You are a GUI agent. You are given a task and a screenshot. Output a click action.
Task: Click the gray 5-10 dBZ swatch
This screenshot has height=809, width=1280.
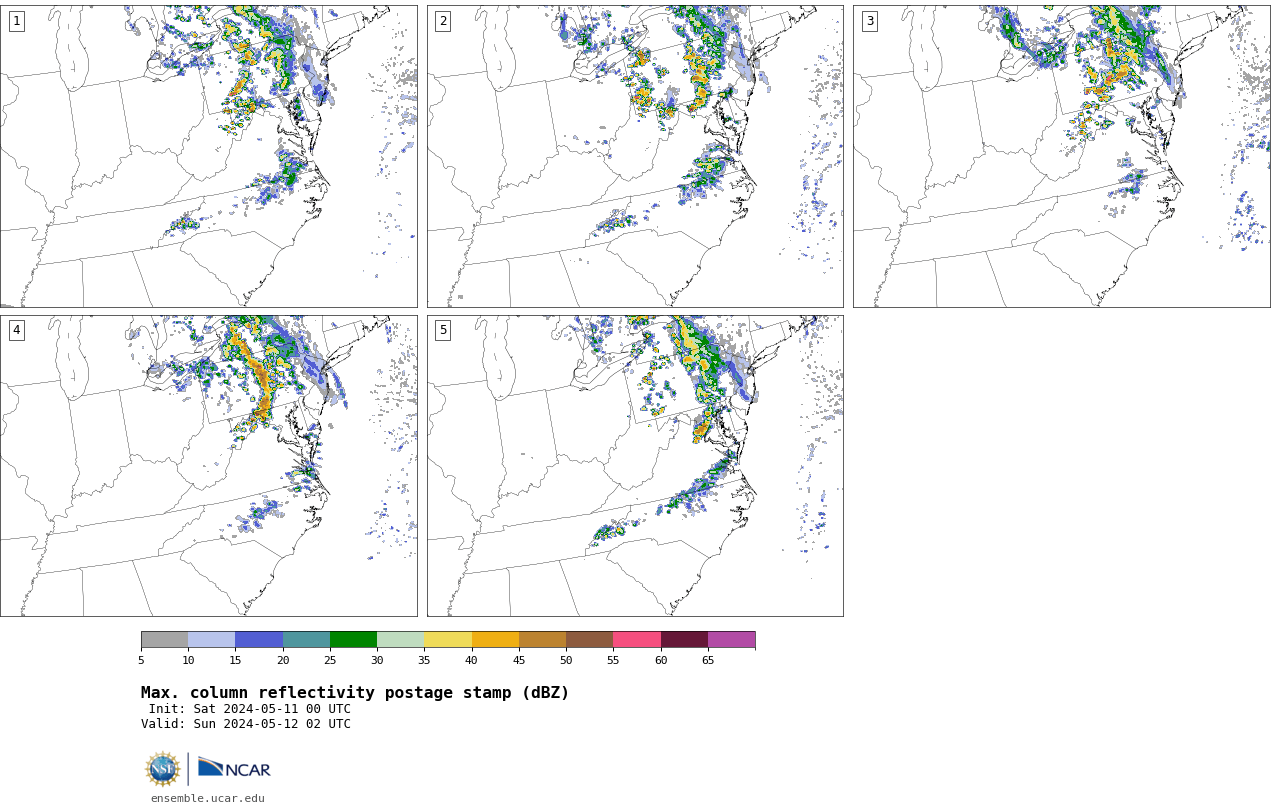(x=164, y=640)
